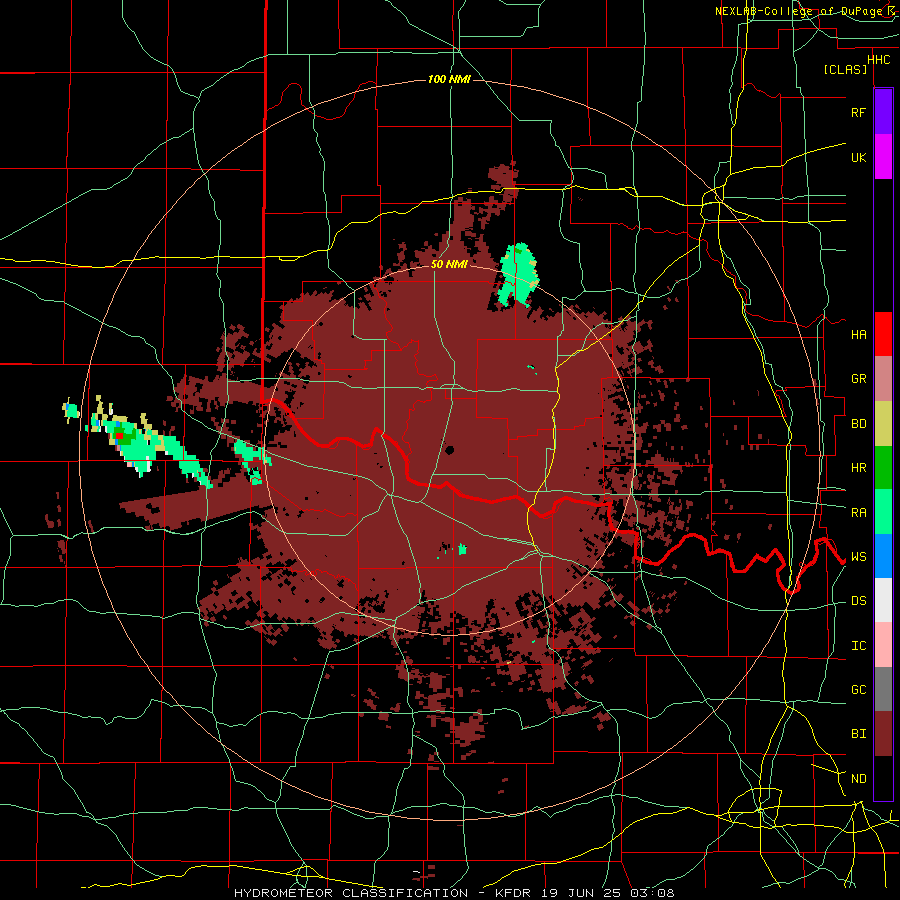Click the GR legend label
The image size is (900, 900).
858,379
